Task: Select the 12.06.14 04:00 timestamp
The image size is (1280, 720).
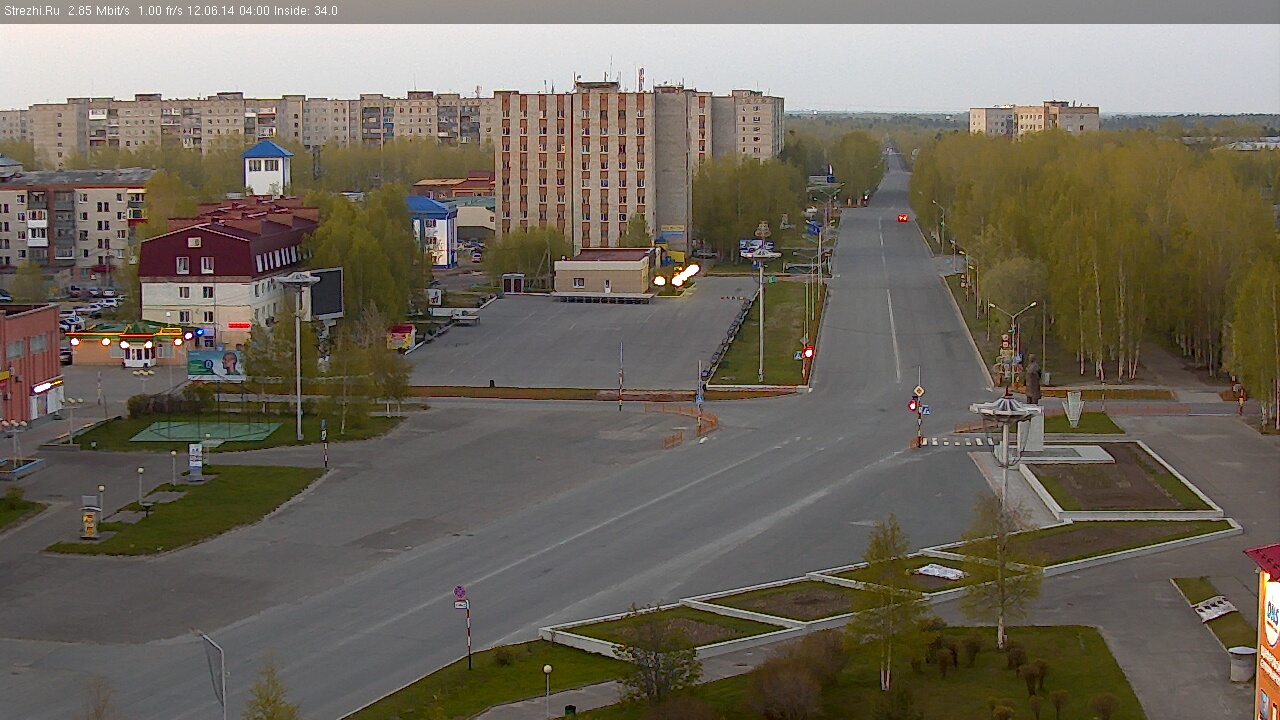Action: (x=226, y=11)
